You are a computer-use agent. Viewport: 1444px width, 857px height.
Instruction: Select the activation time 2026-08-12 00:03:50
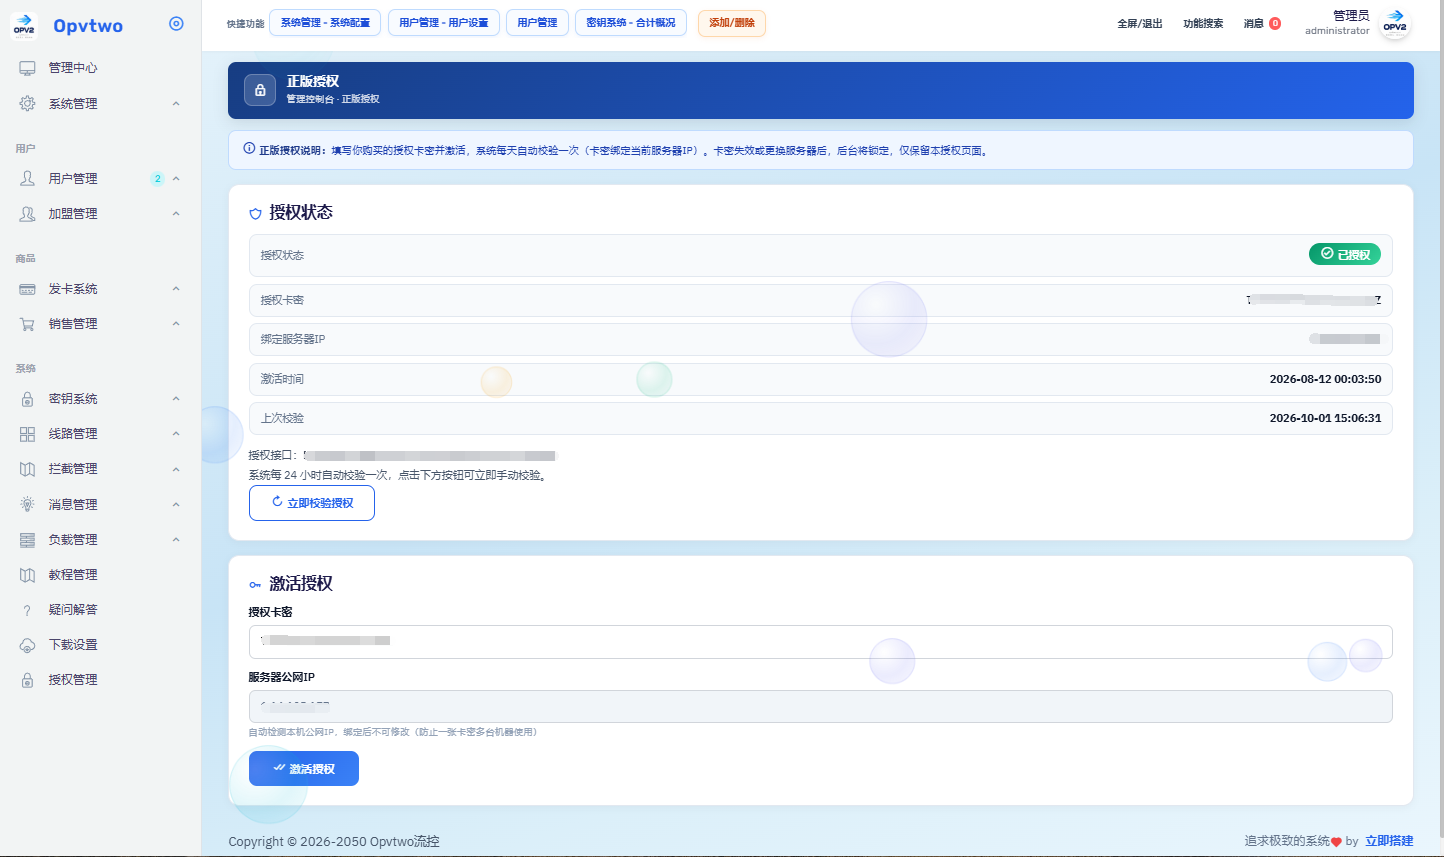pyautogui.click(x=1325, y=380)
